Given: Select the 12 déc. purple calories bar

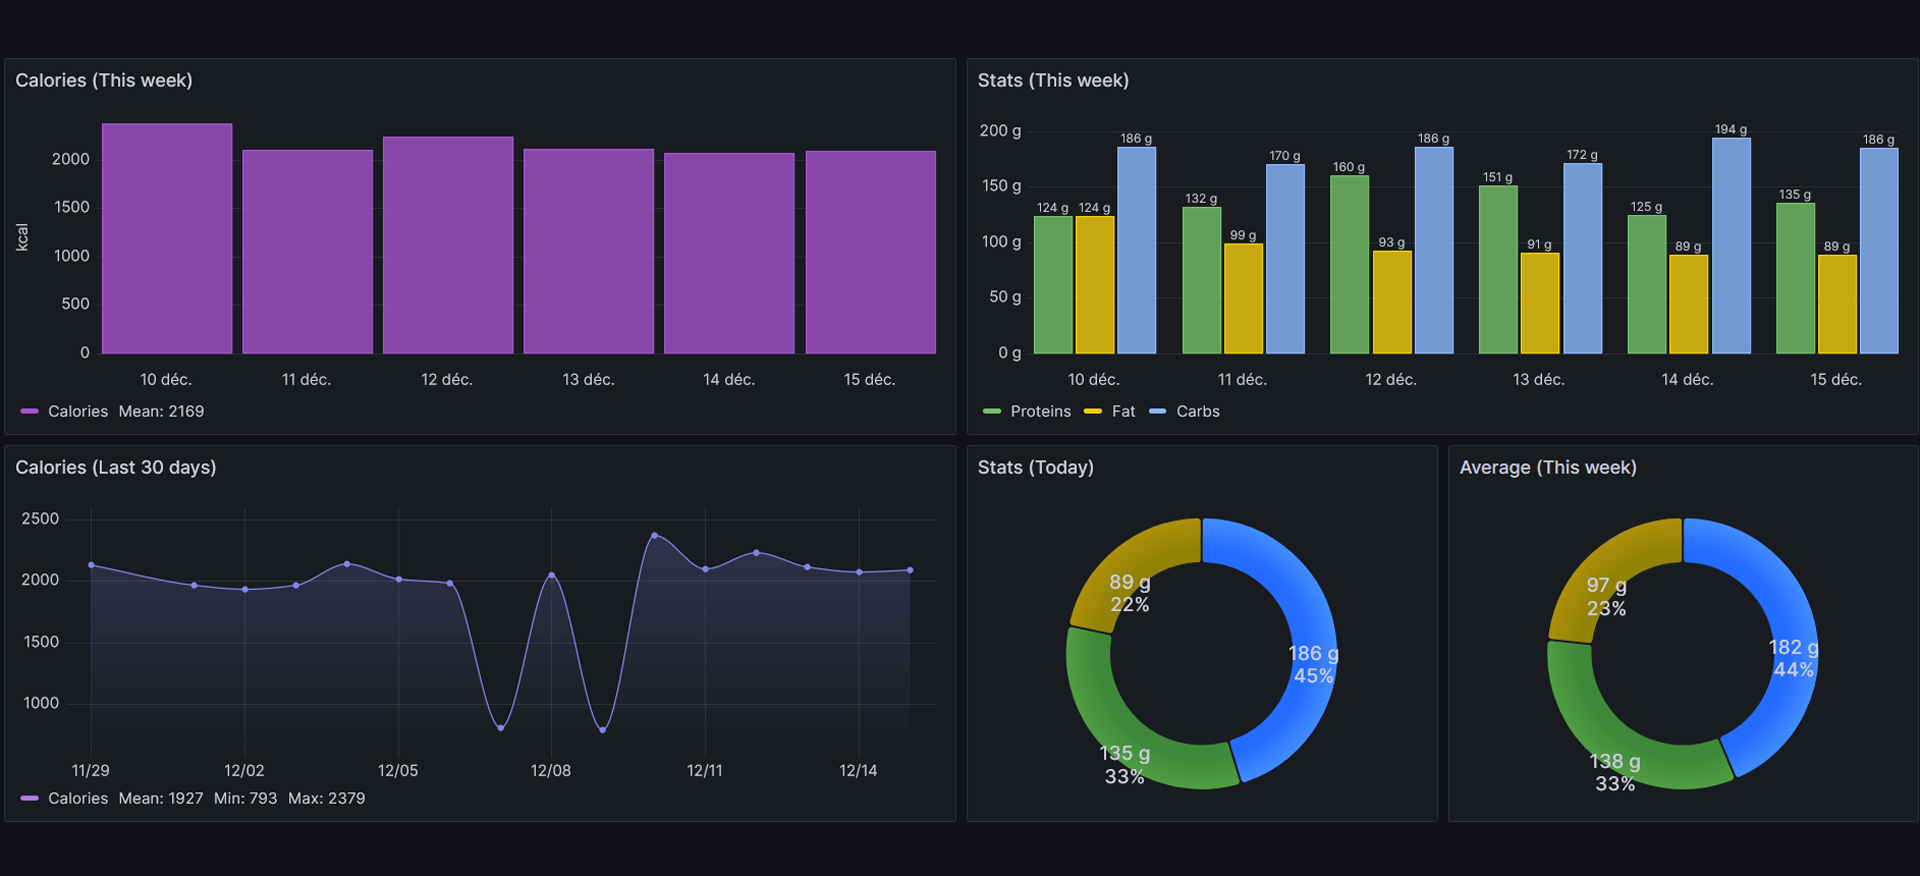Looking at the screenshot, I should [x=448, y=245].
